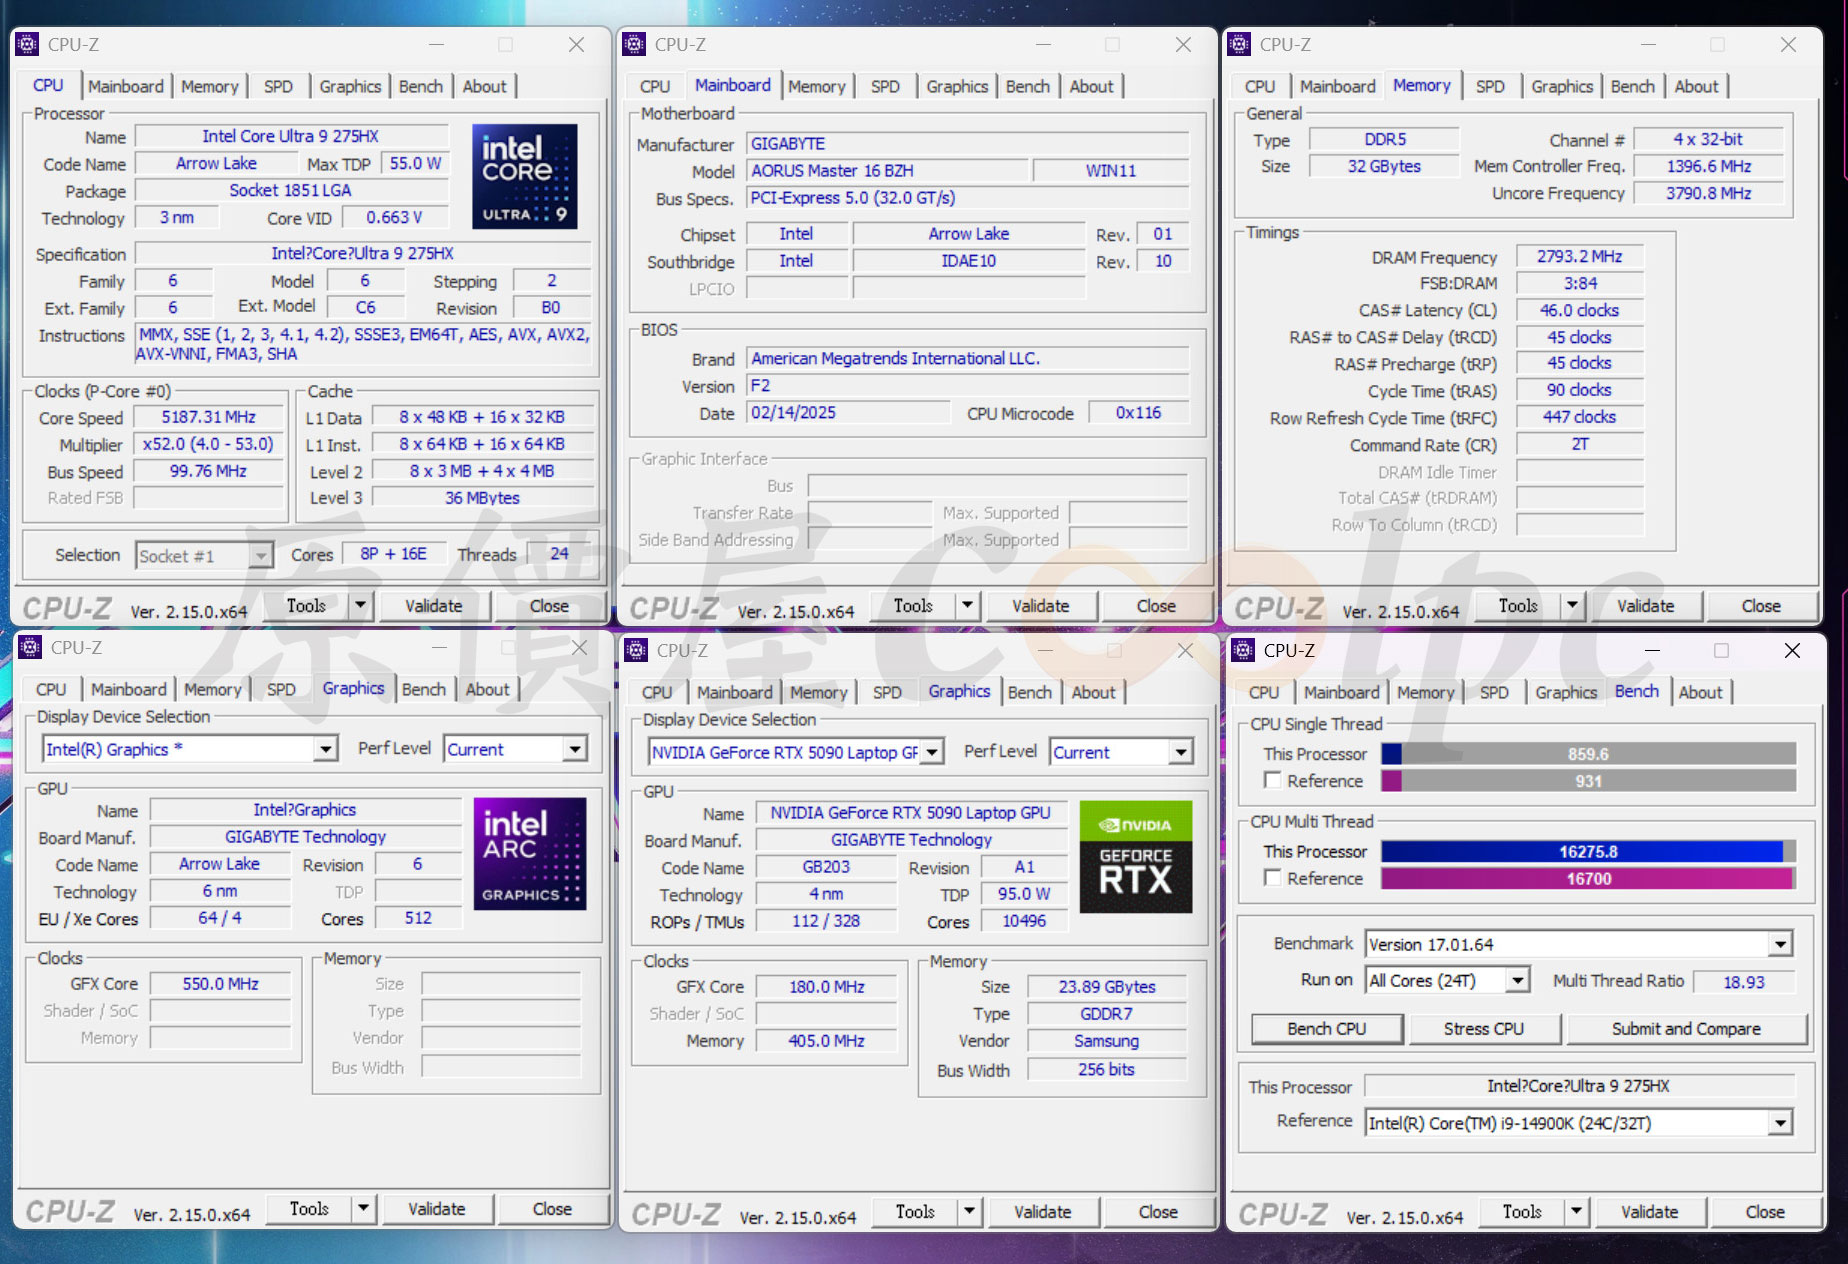The image size is (1848, 1264).
Task: Click the Intel Arc Graphics logo
Action: tap(529, 853)
